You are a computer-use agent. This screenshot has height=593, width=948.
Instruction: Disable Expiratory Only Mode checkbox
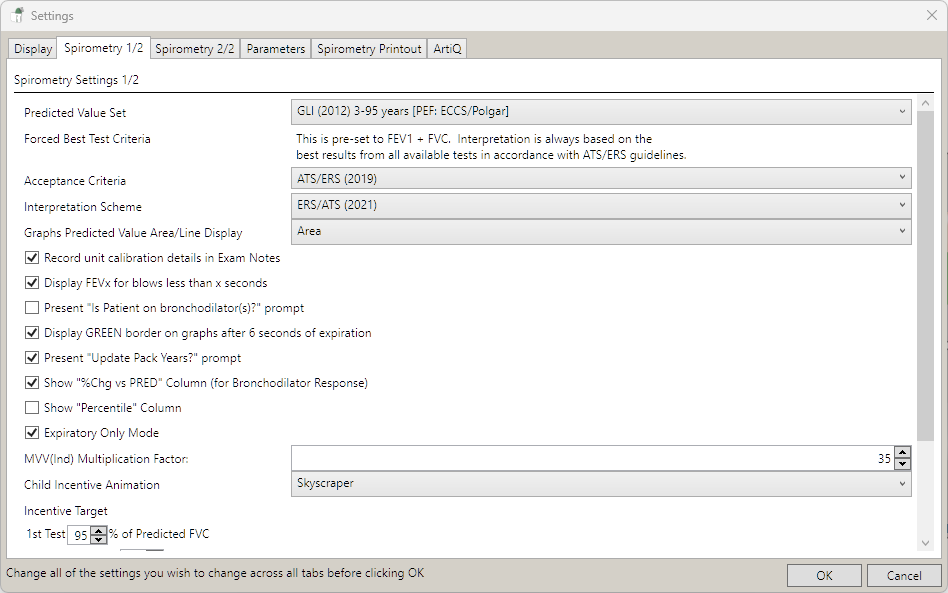[32, 433]
